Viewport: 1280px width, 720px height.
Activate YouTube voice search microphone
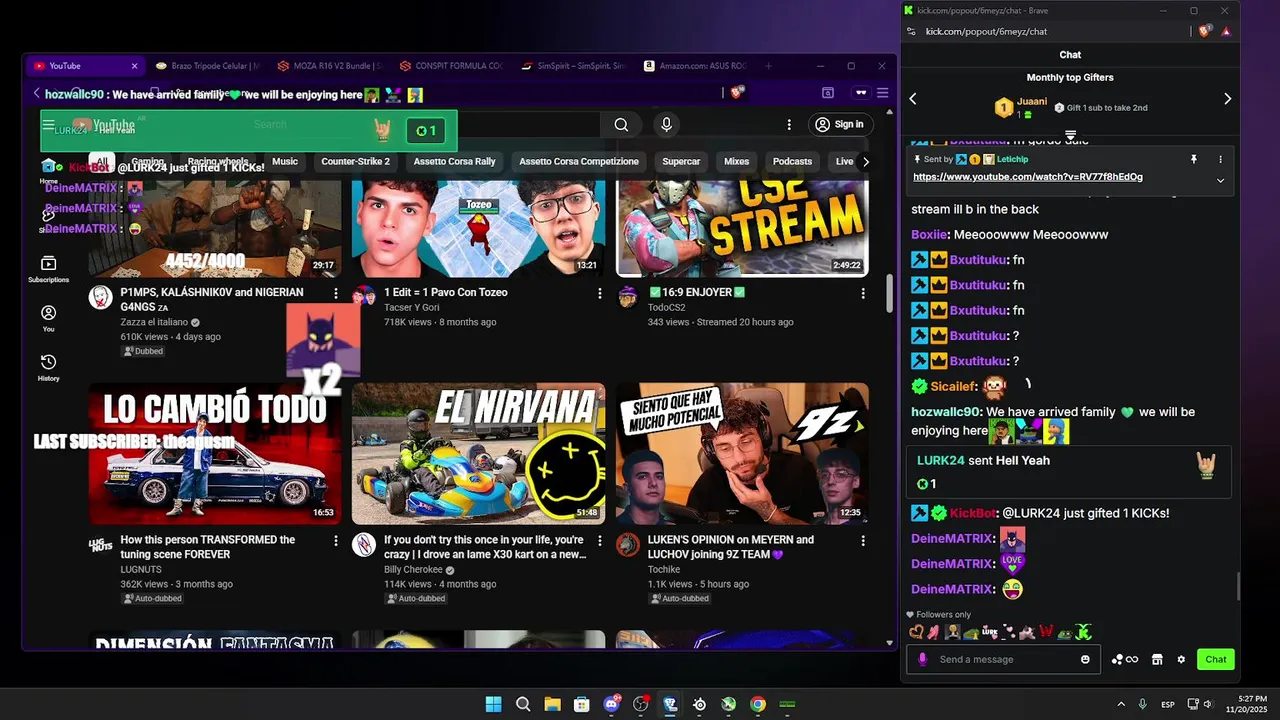[x=666, y=124]
